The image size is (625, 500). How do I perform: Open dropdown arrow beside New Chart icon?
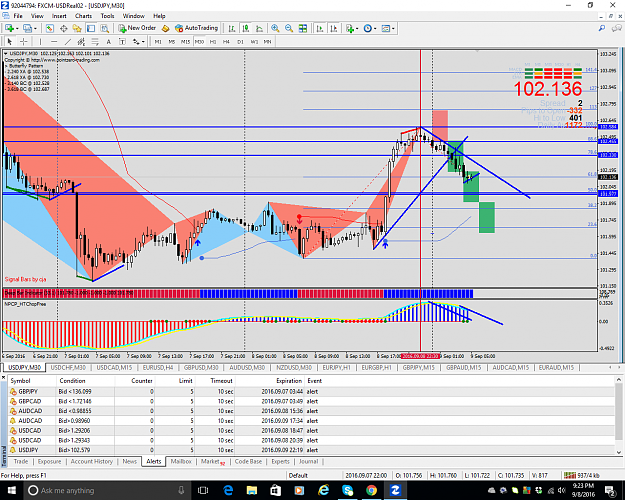(x=17, y=28)
